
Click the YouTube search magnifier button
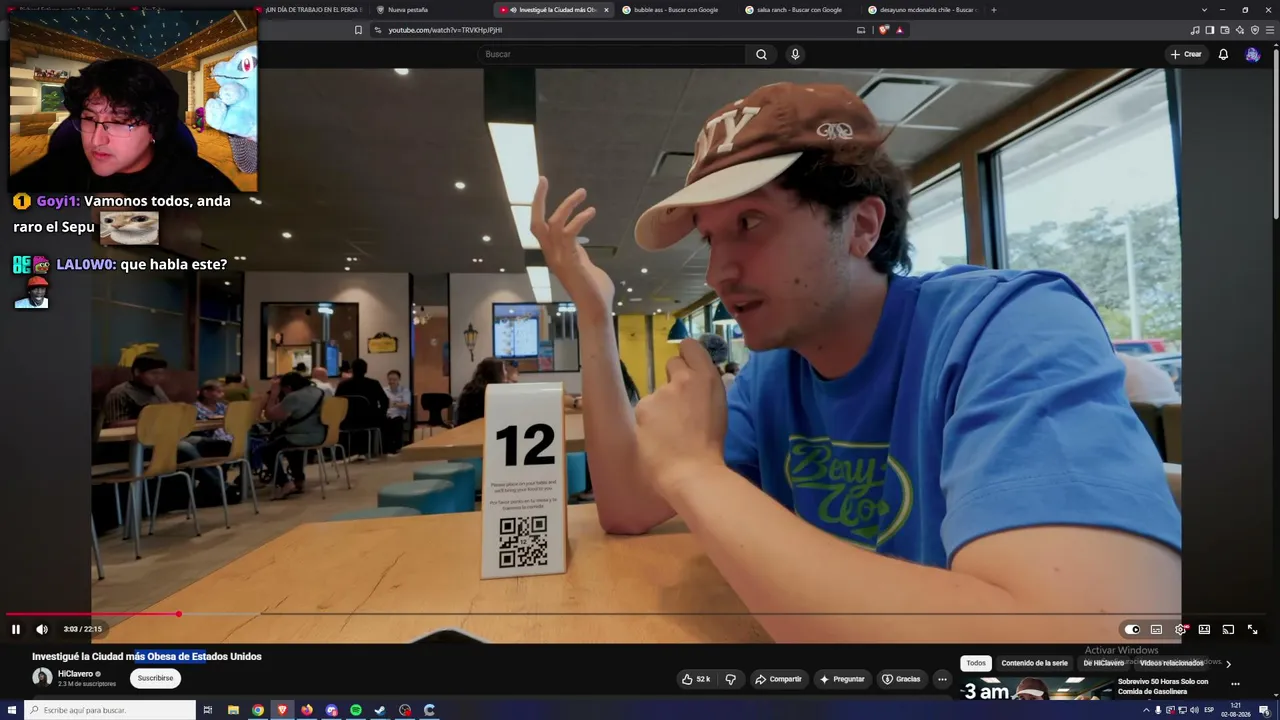(x=761, y=54)
